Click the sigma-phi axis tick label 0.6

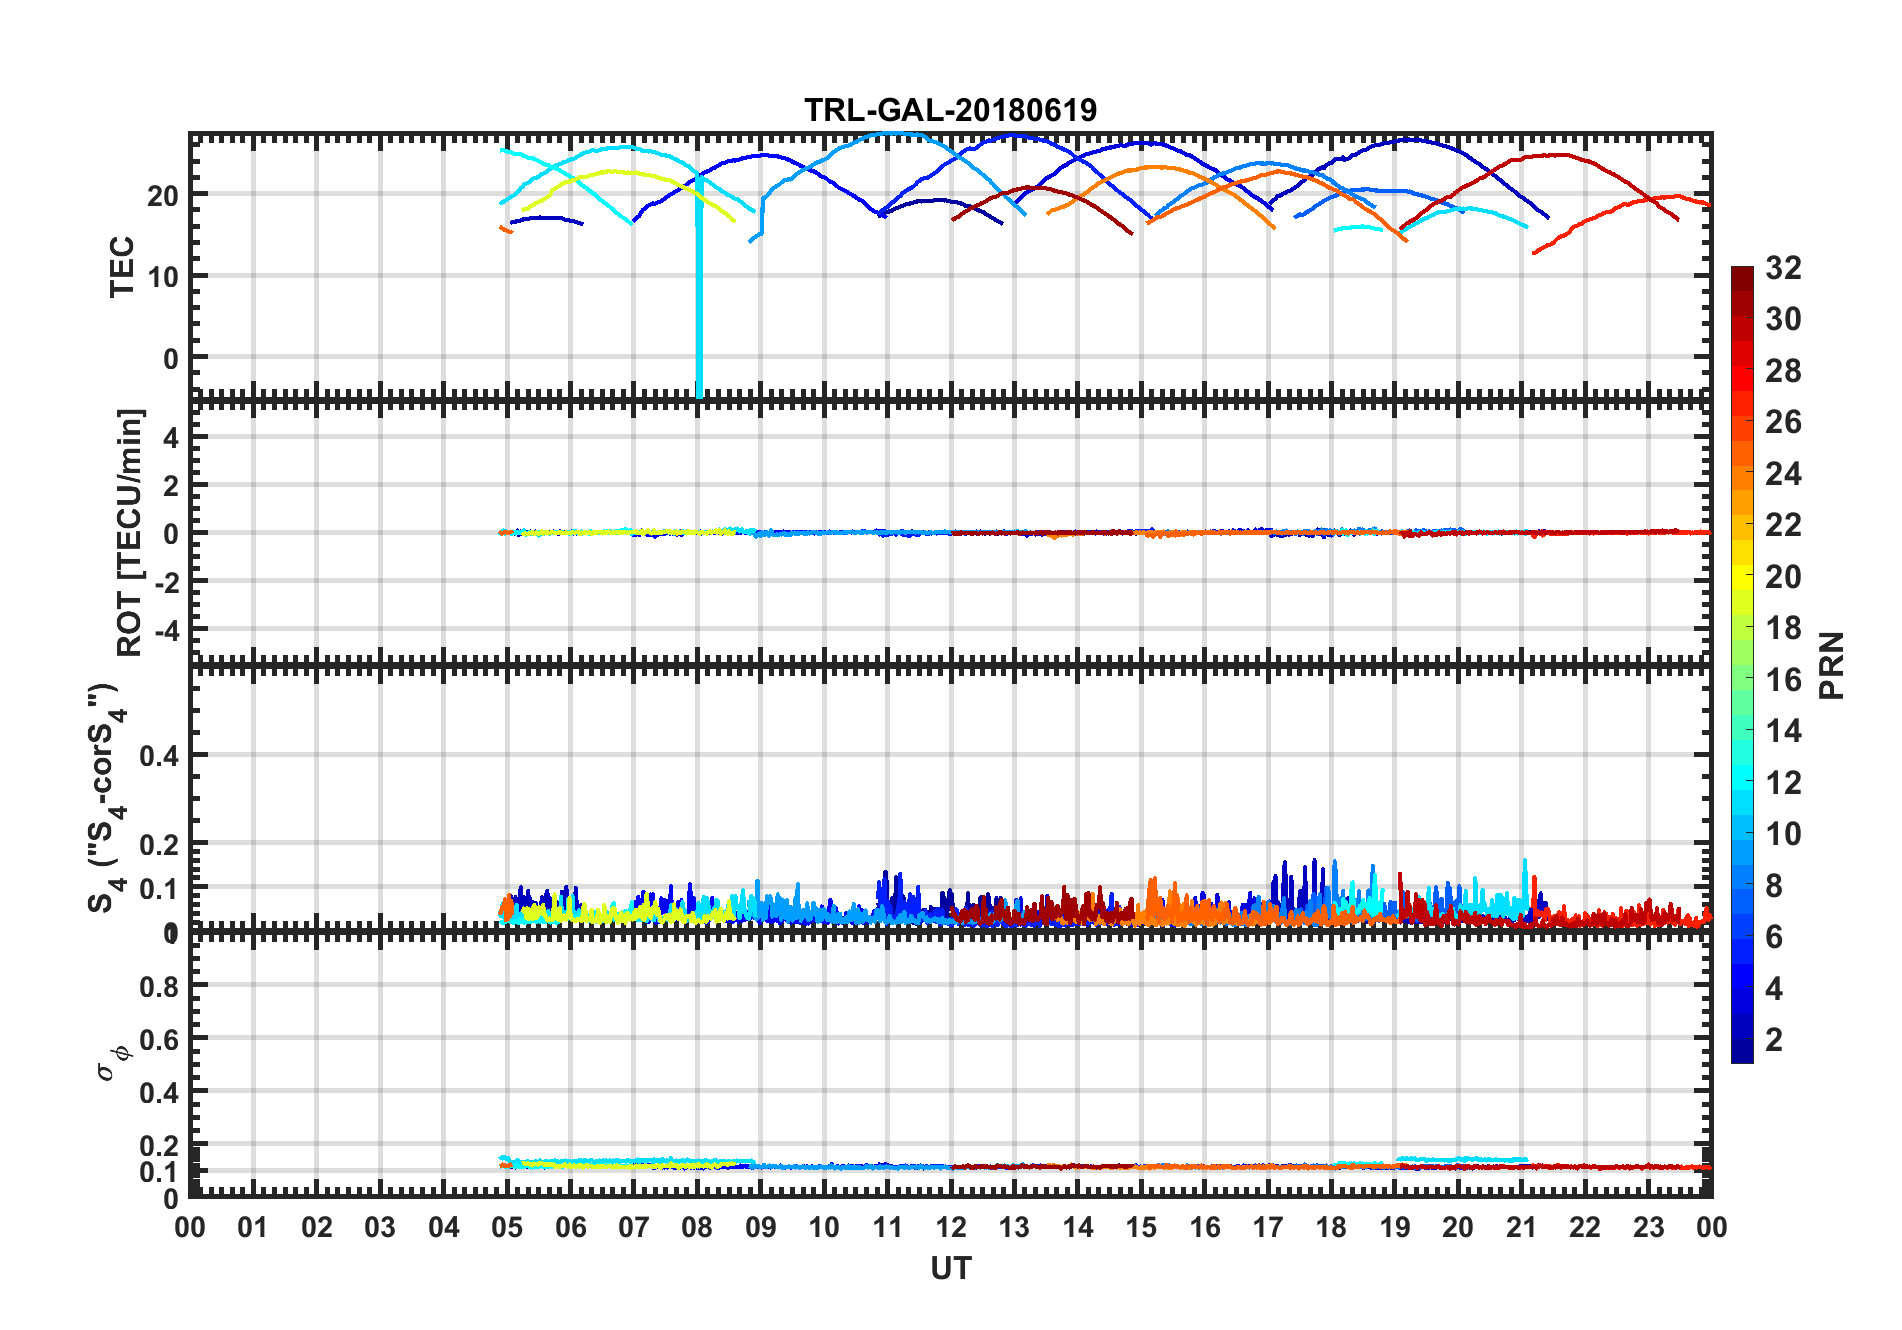[159, 1040]
